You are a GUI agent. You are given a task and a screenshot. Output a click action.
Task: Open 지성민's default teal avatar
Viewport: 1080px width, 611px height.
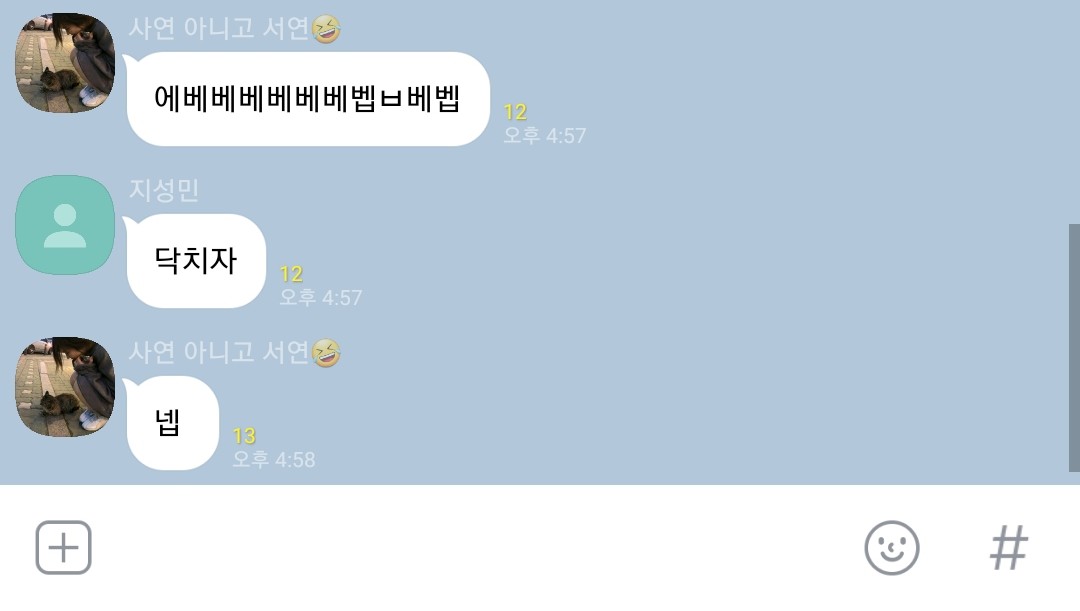coord(65,225)
